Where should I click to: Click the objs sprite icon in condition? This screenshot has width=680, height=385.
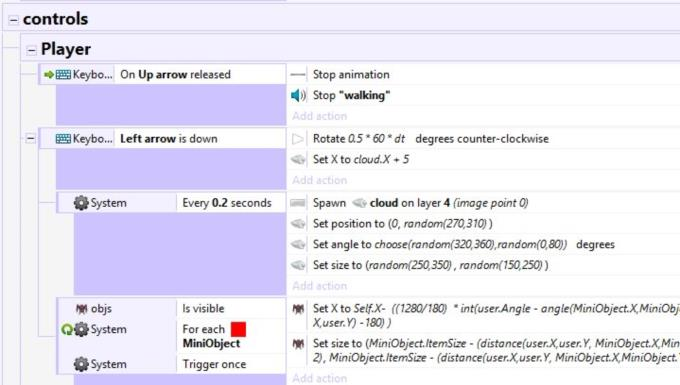82,309
